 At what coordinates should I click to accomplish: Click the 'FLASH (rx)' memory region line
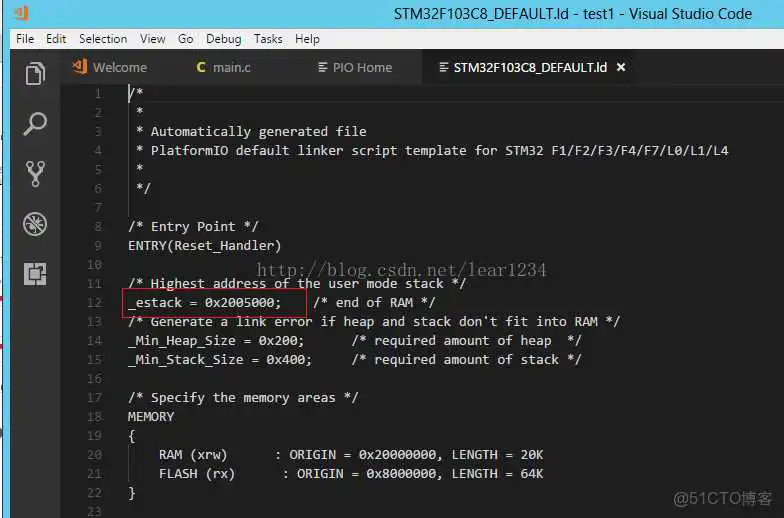point(351,474)
